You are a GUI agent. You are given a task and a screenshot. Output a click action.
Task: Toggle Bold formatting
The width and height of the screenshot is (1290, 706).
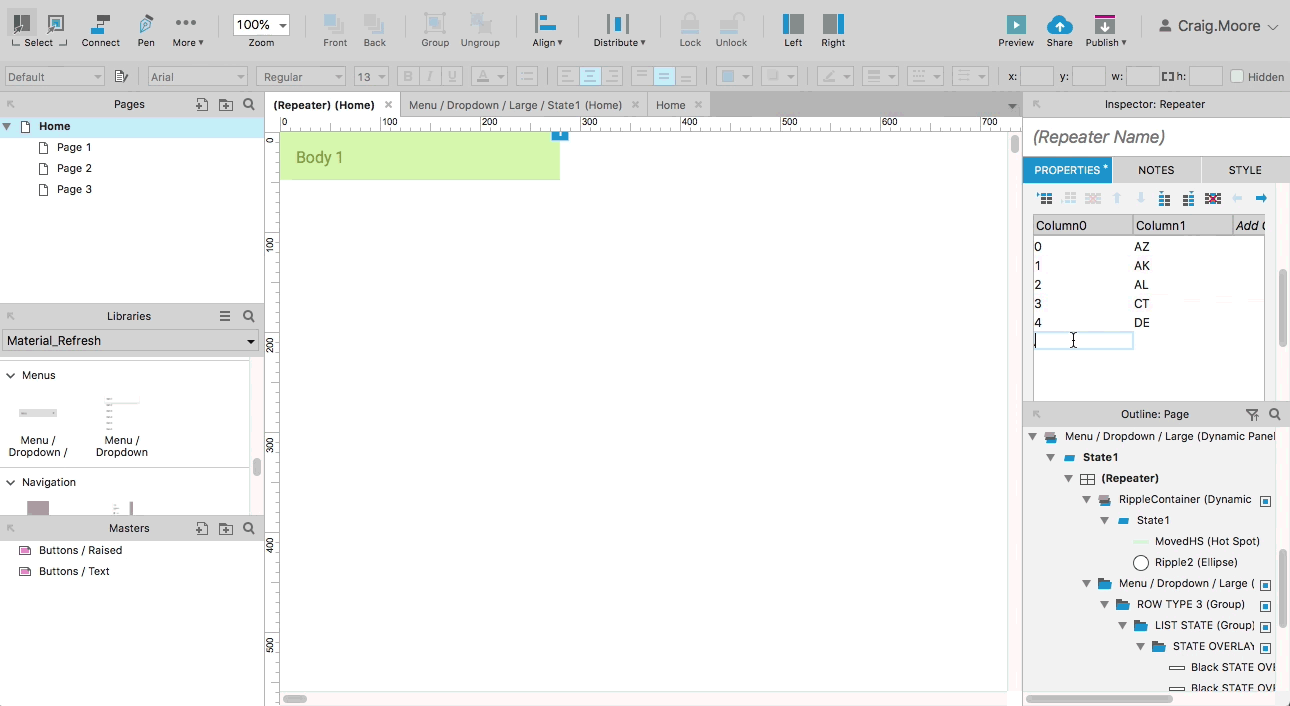click(x=407, y=77)
